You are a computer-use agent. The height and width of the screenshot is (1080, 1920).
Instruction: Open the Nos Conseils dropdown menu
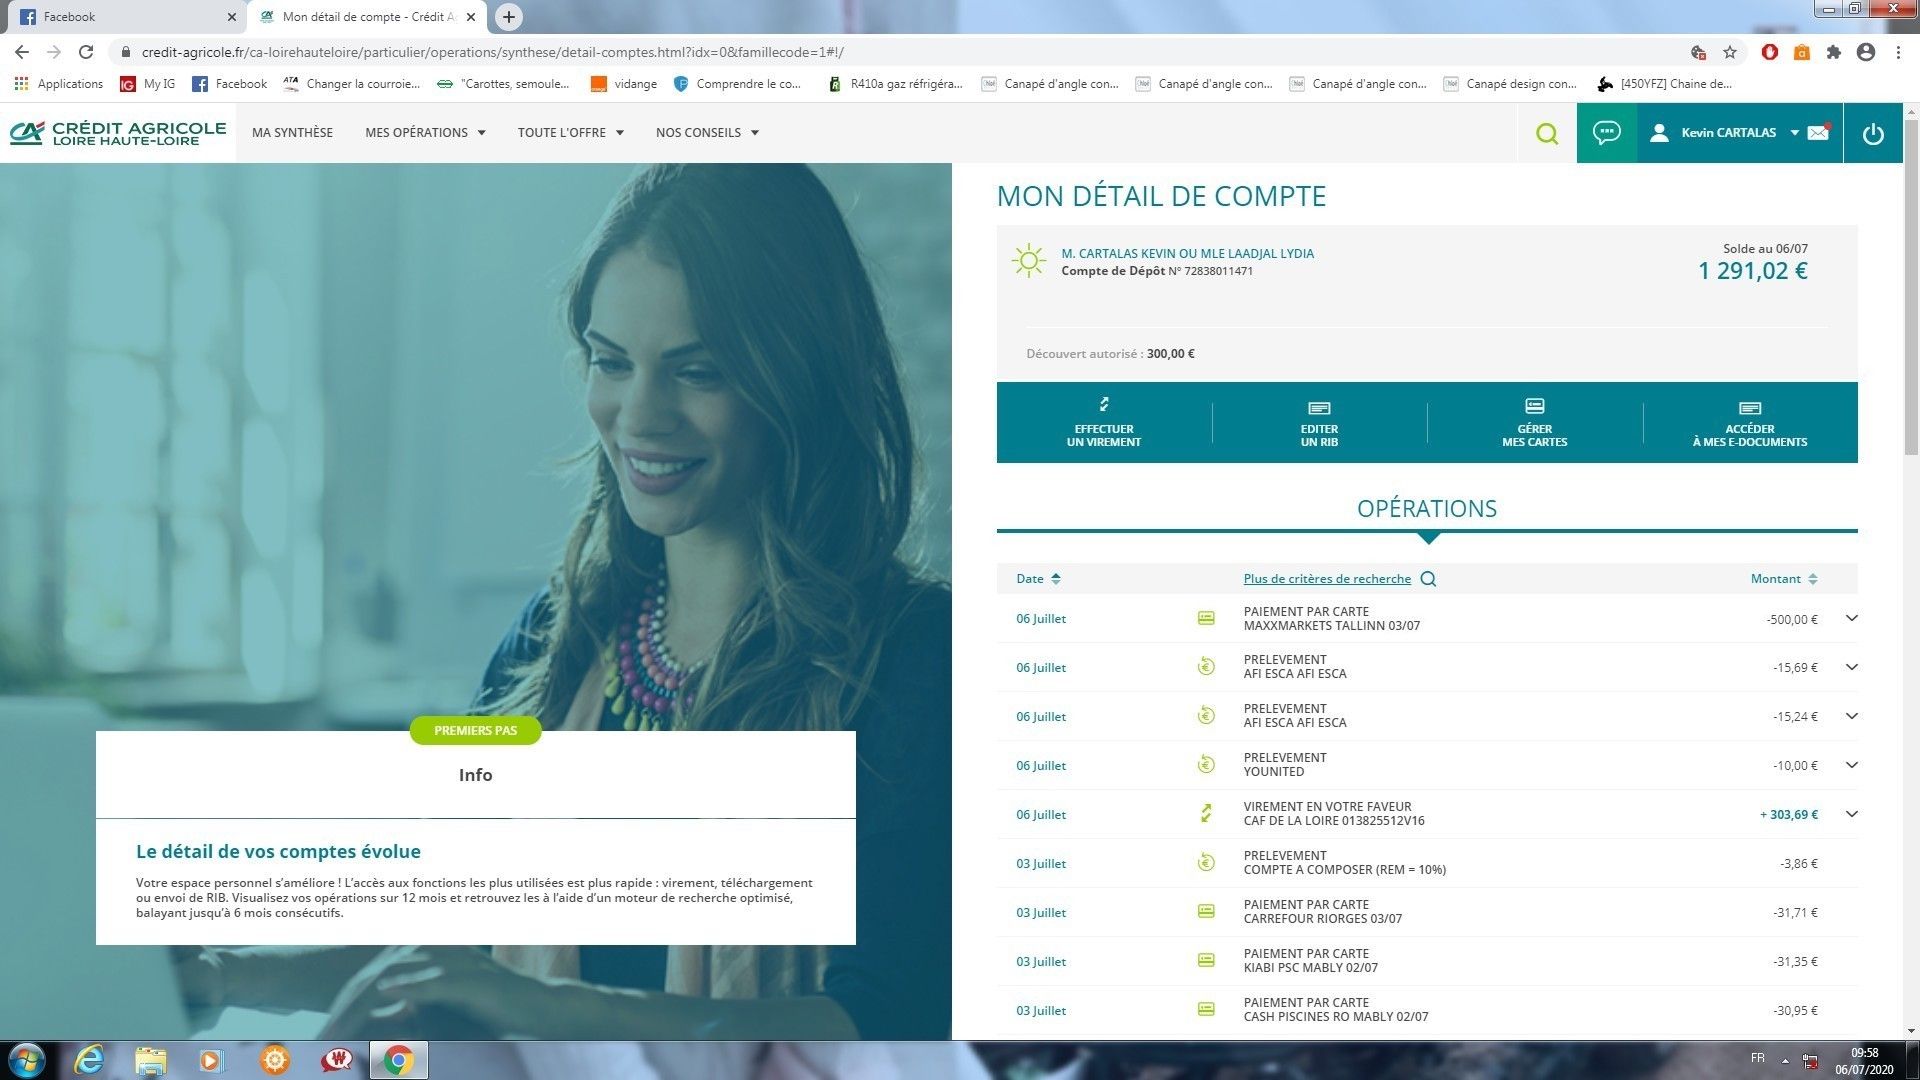pos(707,132)
